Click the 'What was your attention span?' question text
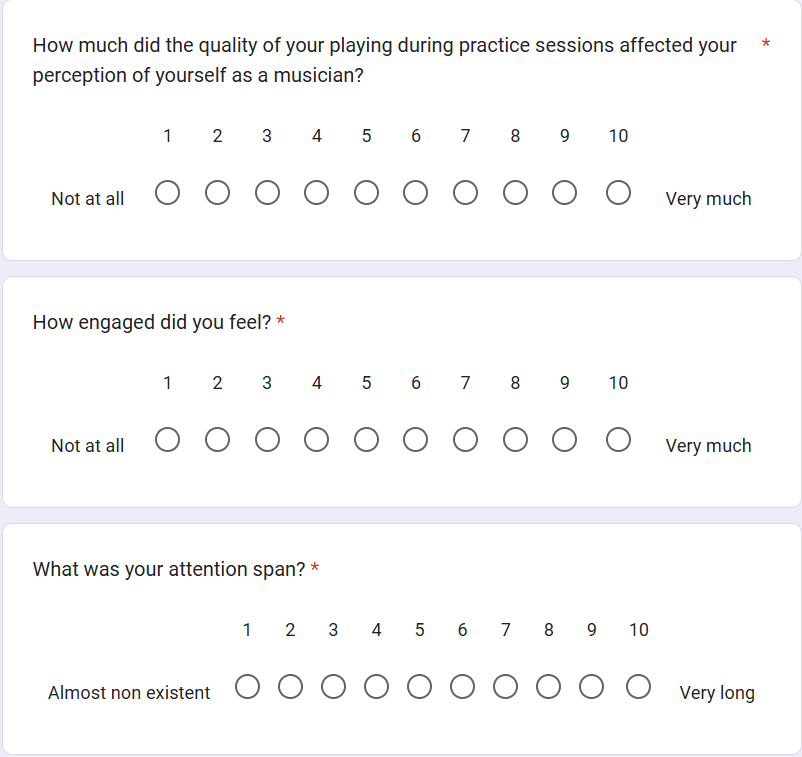Image resolution: width=802 pixels, height=757 pixels. point(168,569)
